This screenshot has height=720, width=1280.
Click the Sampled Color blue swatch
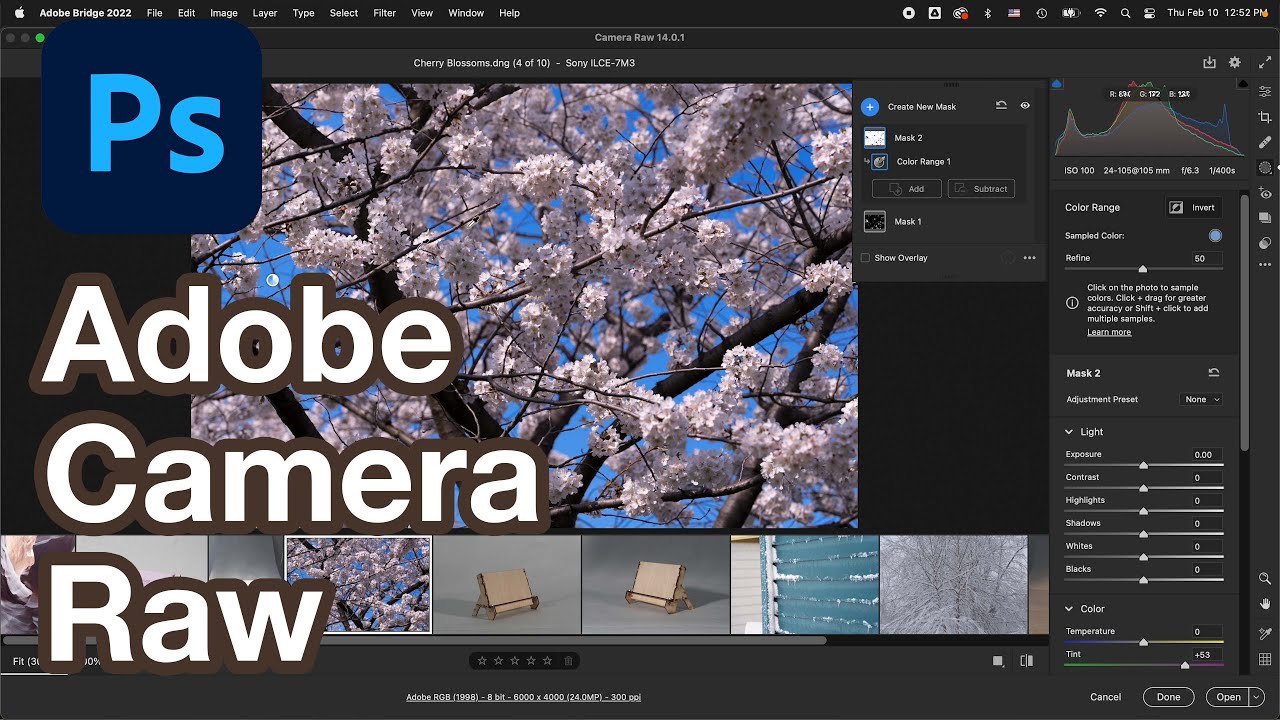coord(1215,236)
